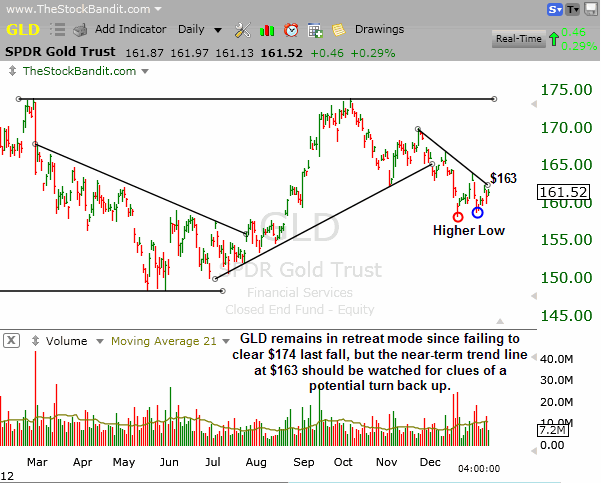Click the up-down arrows beside TheStockBandit.com

coord(12,71)
